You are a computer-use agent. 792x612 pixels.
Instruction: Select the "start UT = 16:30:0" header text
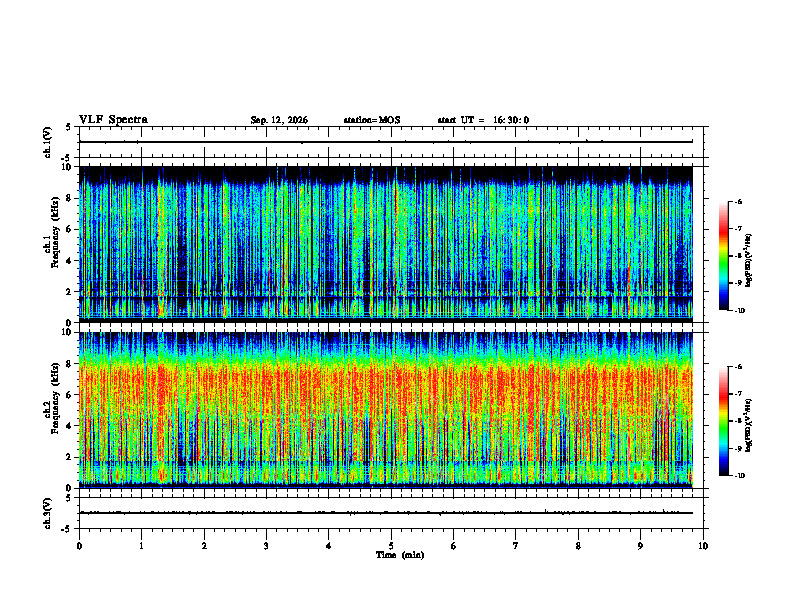pos(483,120)
